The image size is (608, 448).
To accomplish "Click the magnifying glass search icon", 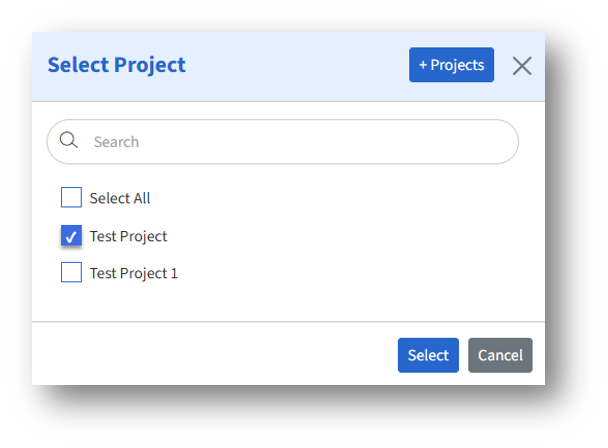I will click(69, 141).
